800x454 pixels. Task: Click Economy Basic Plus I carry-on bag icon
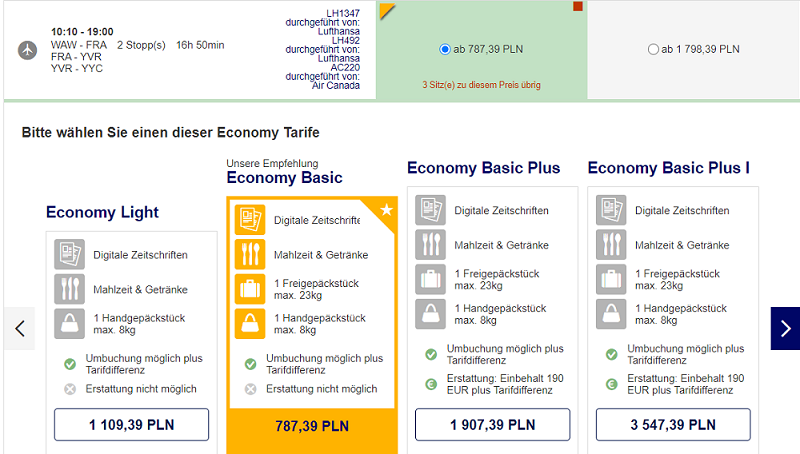tap(611, 314)
